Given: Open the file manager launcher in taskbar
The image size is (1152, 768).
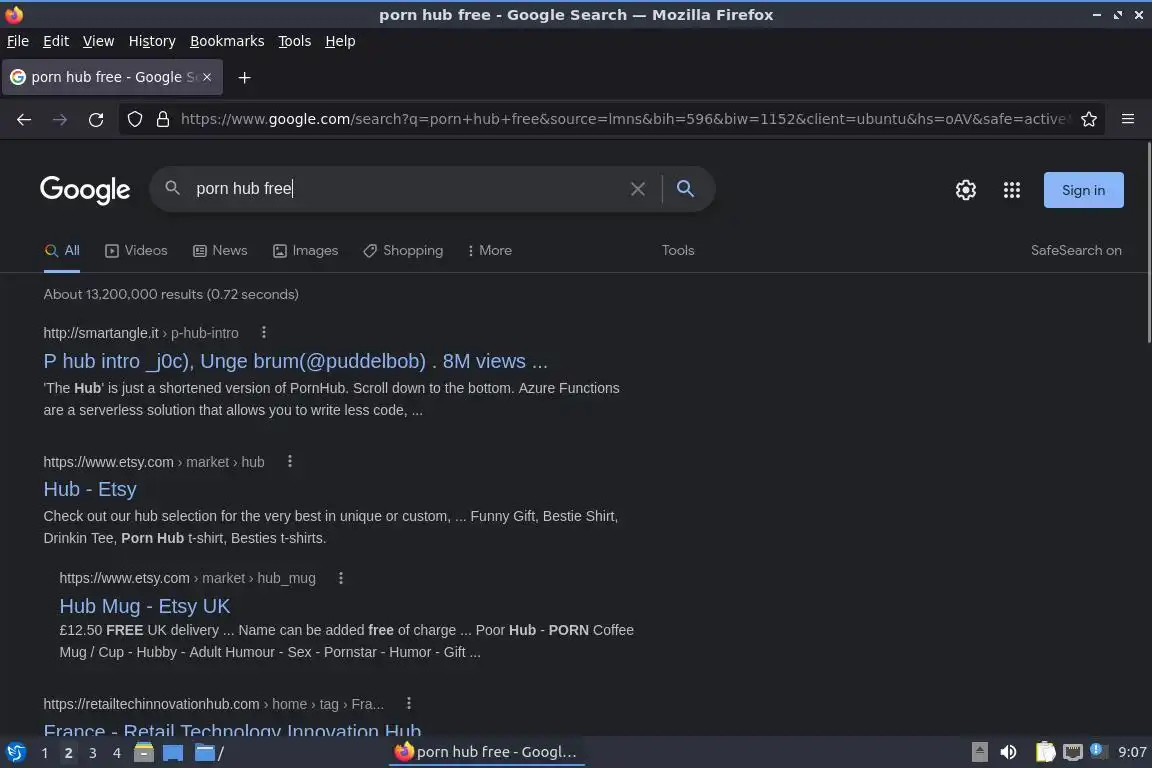Looking at the screenshot, I should [144, 753].
